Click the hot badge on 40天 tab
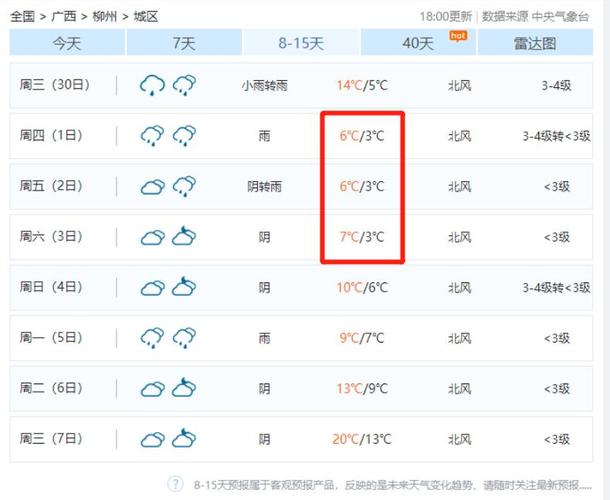Image resolution: width=610 pixels, height=500 pixels. (458, 36)
